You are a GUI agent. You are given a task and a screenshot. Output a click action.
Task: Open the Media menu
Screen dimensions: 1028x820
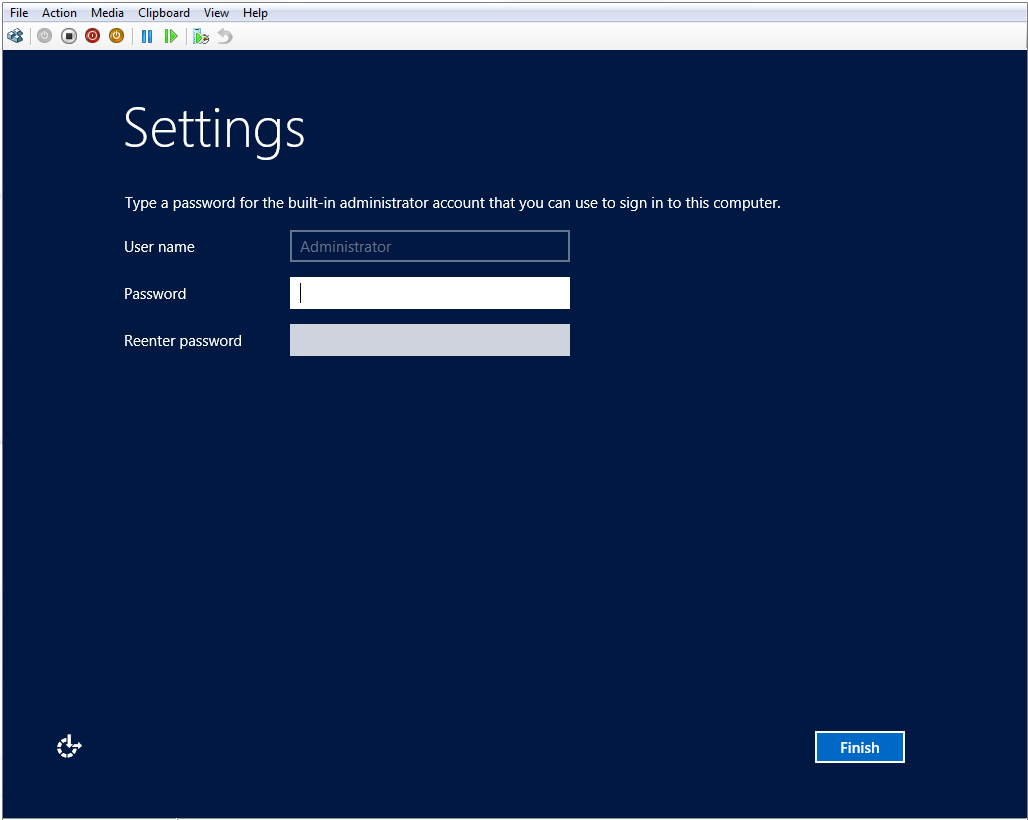[x=107, y=13]
